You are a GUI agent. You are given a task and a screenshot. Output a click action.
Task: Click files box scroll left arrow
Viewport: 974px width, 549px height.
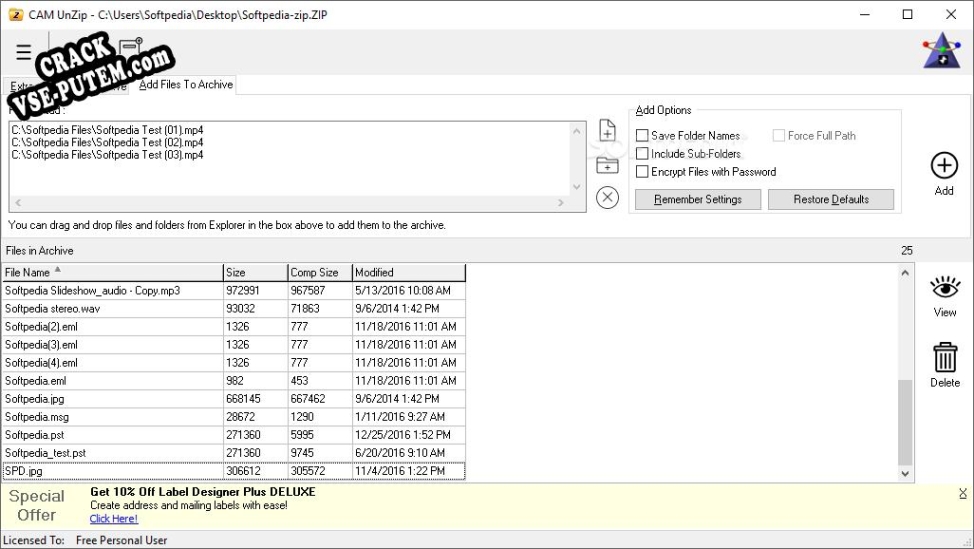point(18,202)
